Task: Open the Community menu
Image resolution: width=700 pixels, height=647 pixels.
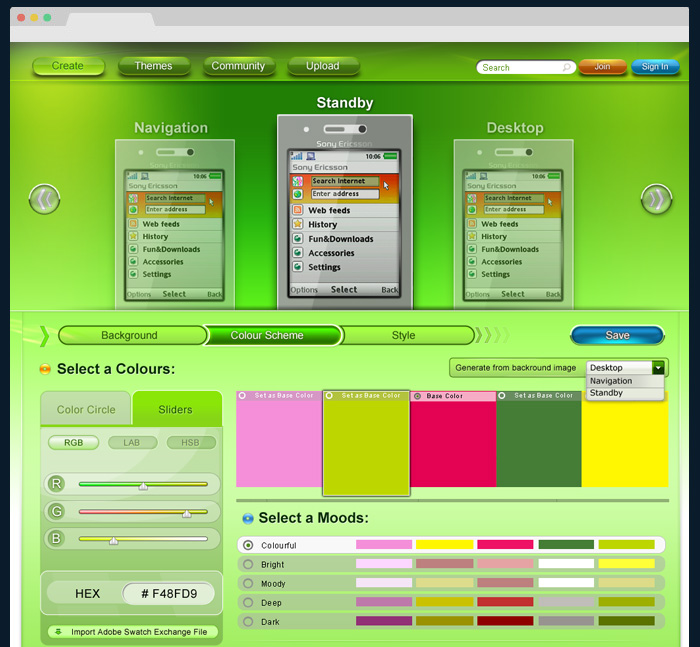Action: [x=238, y=66]
